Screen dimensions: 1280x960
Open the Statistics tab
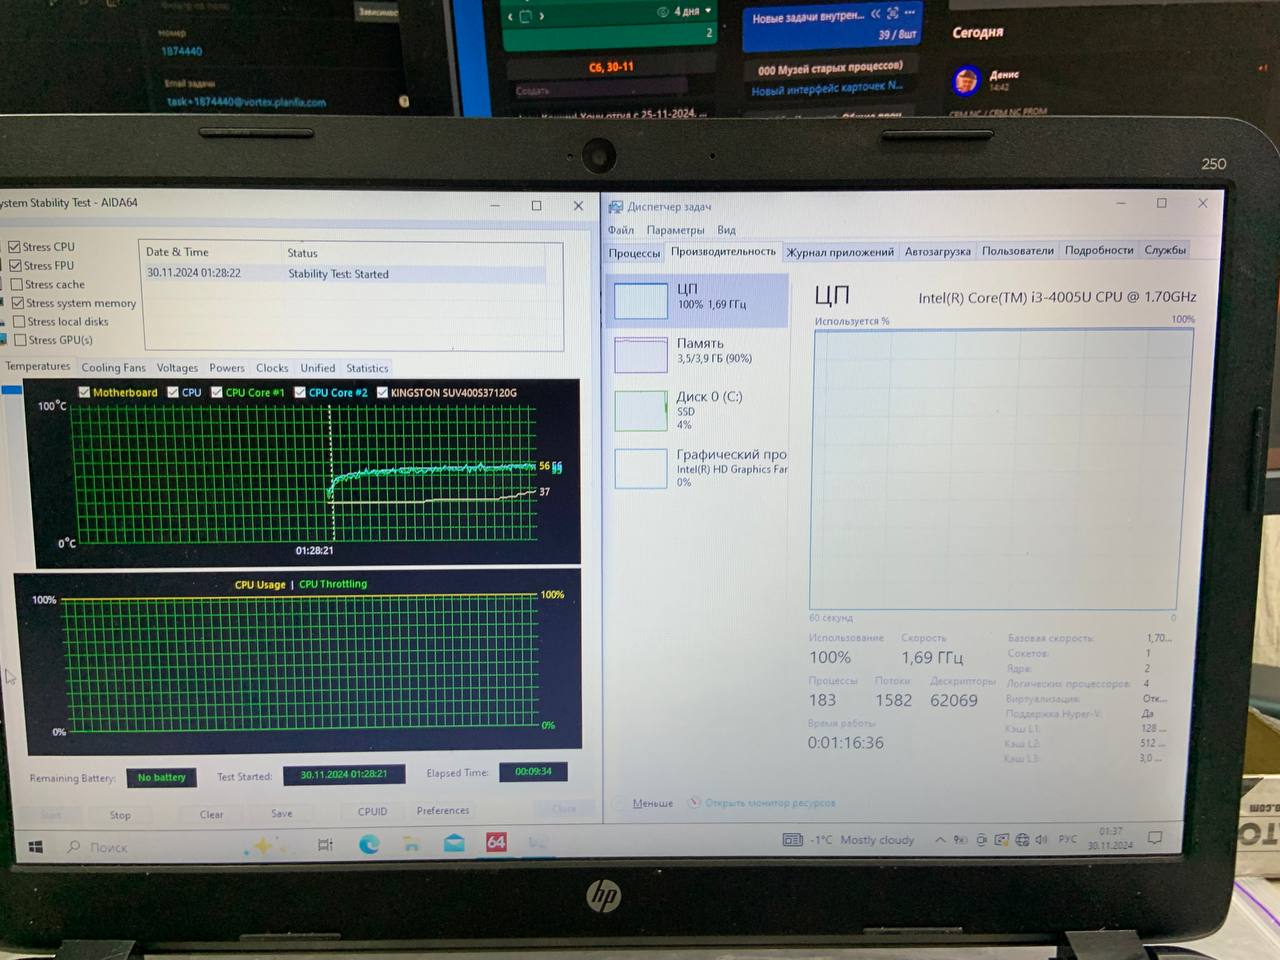point(367,368)
